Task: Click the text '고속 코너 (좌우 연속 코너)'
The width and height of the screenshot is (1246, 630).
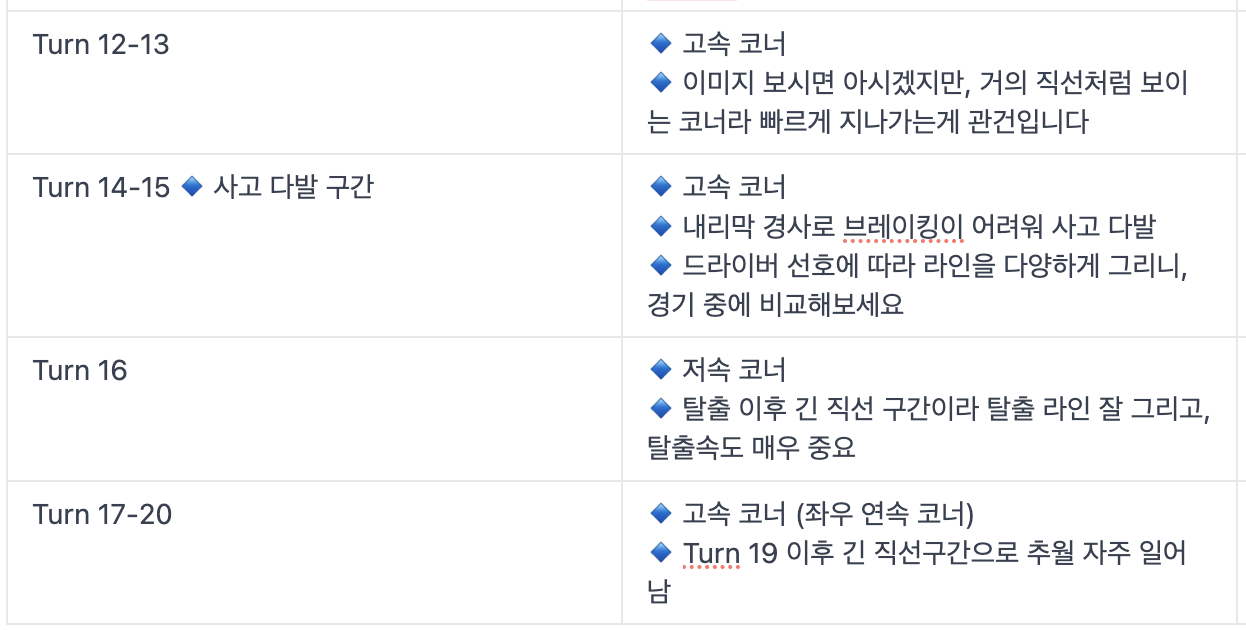Action: [x=828, y=515]
